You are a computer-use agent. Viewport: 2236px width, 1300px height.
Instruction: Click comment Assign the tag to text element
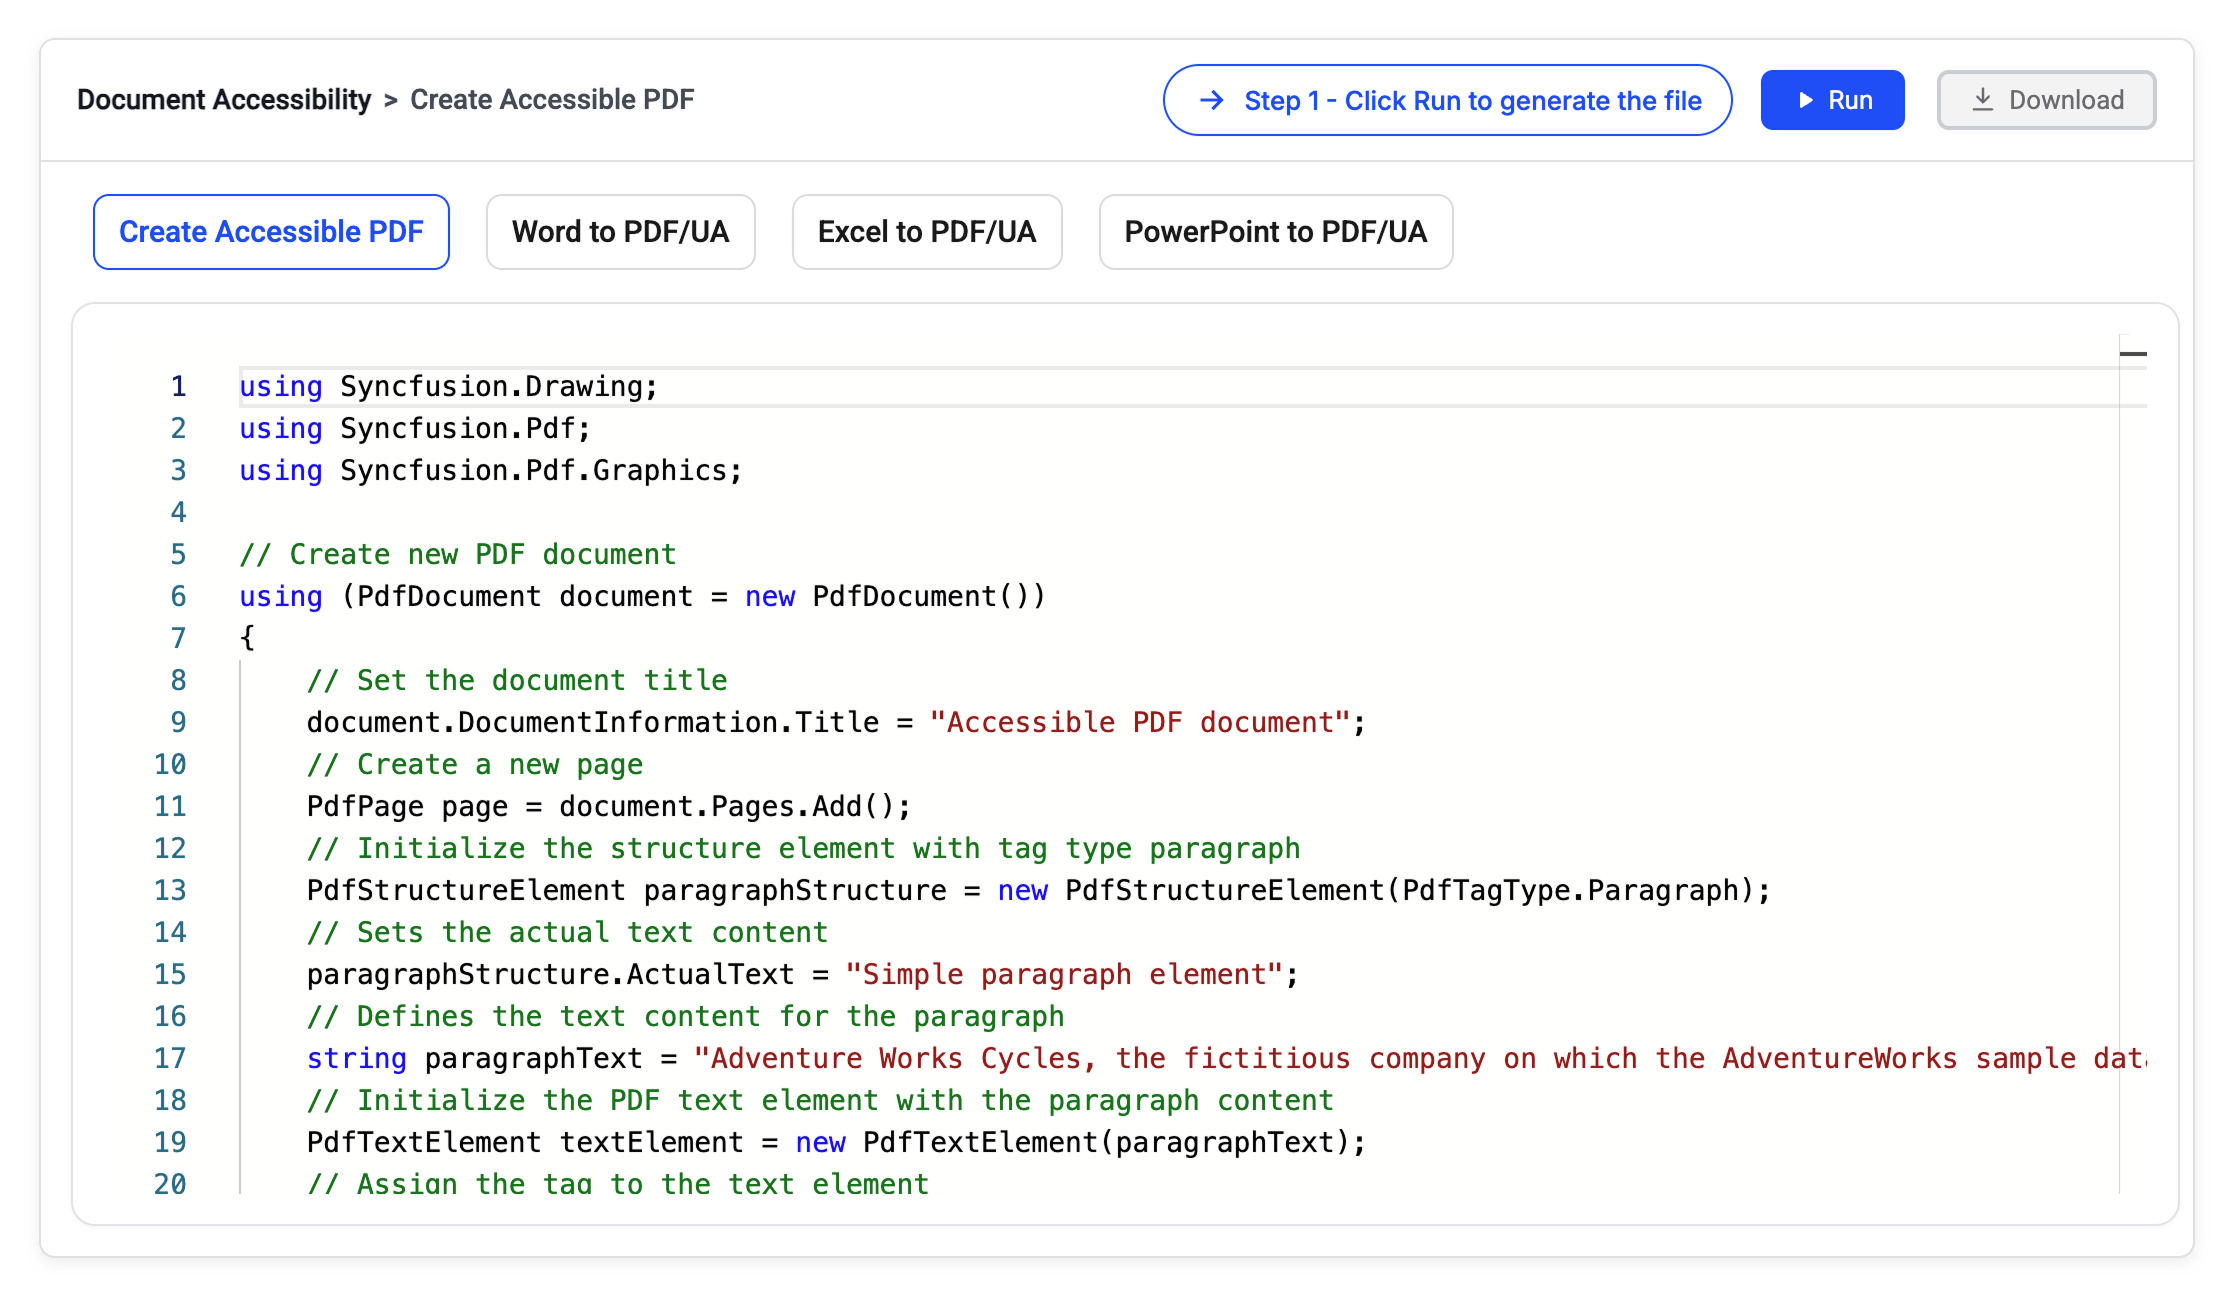point(618,1185)
